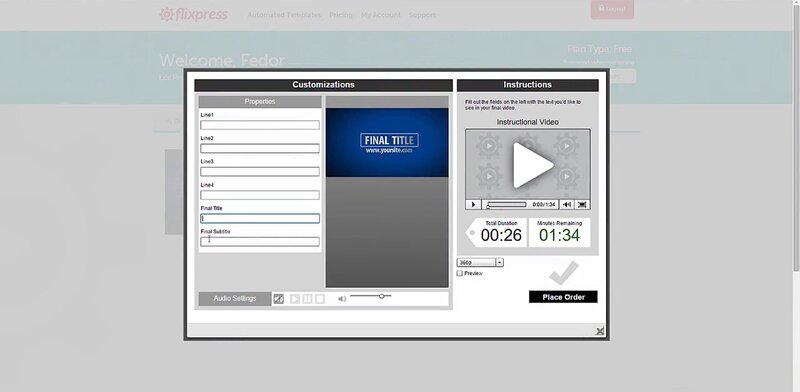Viewport: 800px width, 392px height.
Task: Click the Place Order button
Action: click(x=563, y=297)
